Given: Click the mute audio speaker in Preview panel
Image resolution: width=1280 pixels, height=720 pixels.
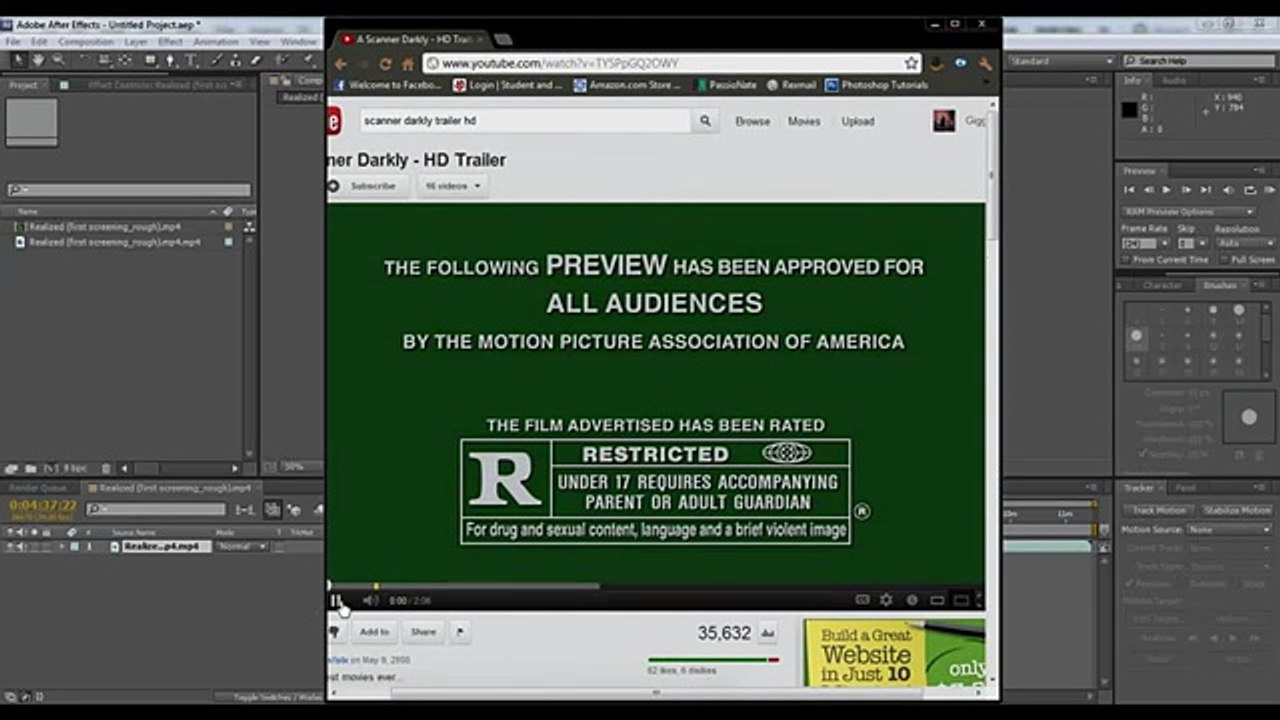Looking at the screenshot, I should pyautogui.click(x=1231, y=189).
